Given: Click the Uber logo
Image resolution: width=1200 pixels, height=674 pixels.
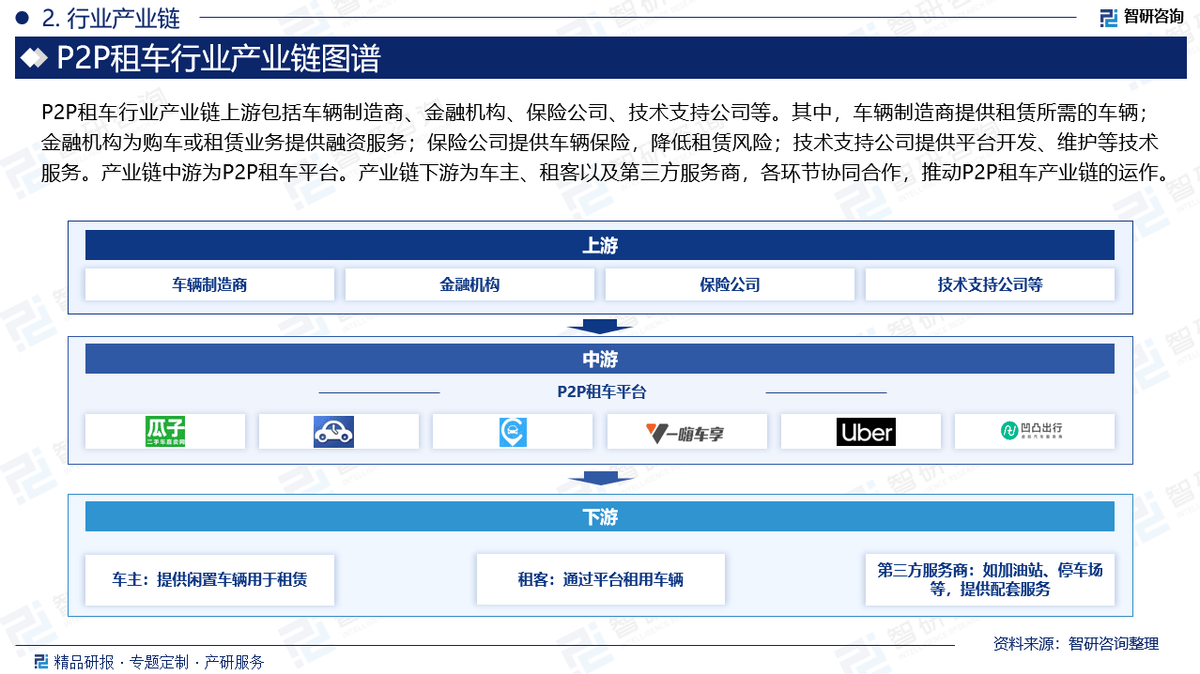Looking at the screenshot, I should click(x=866, y=432).
